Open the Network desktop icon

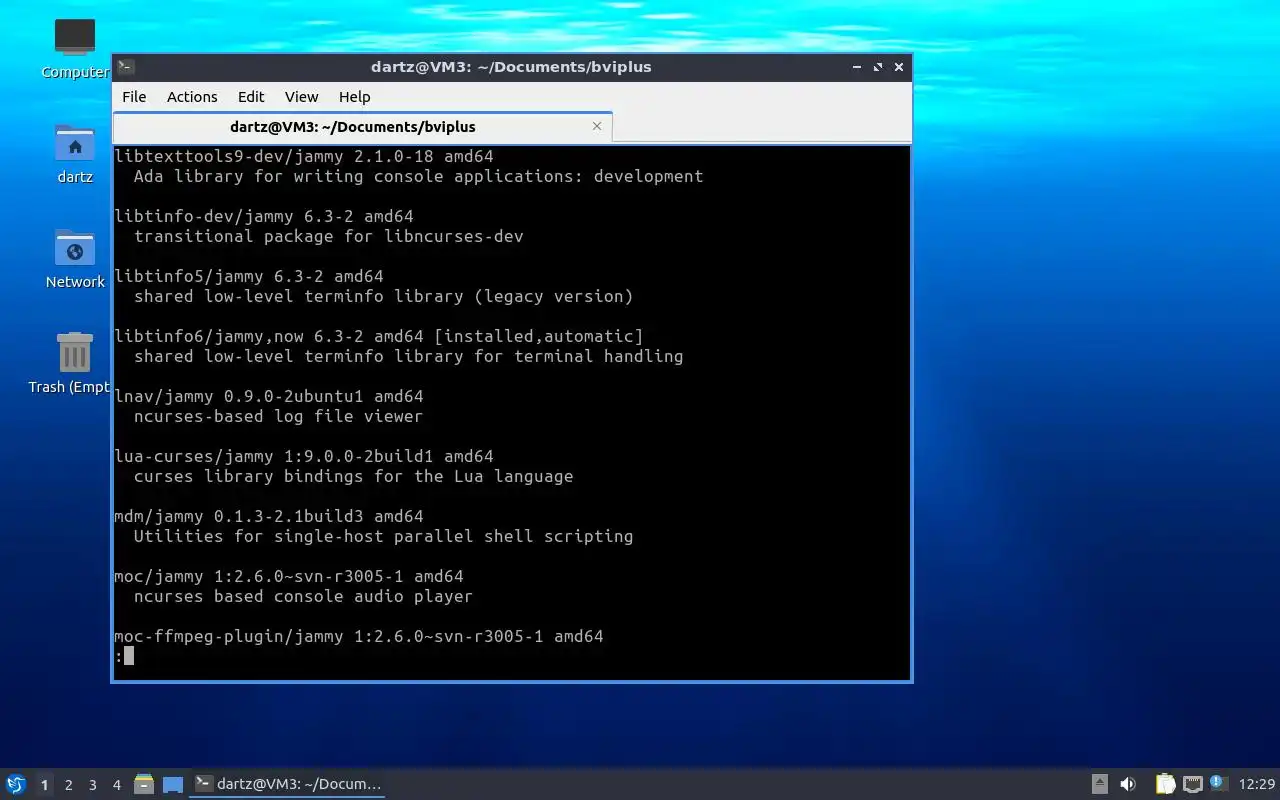click(75, 259)
